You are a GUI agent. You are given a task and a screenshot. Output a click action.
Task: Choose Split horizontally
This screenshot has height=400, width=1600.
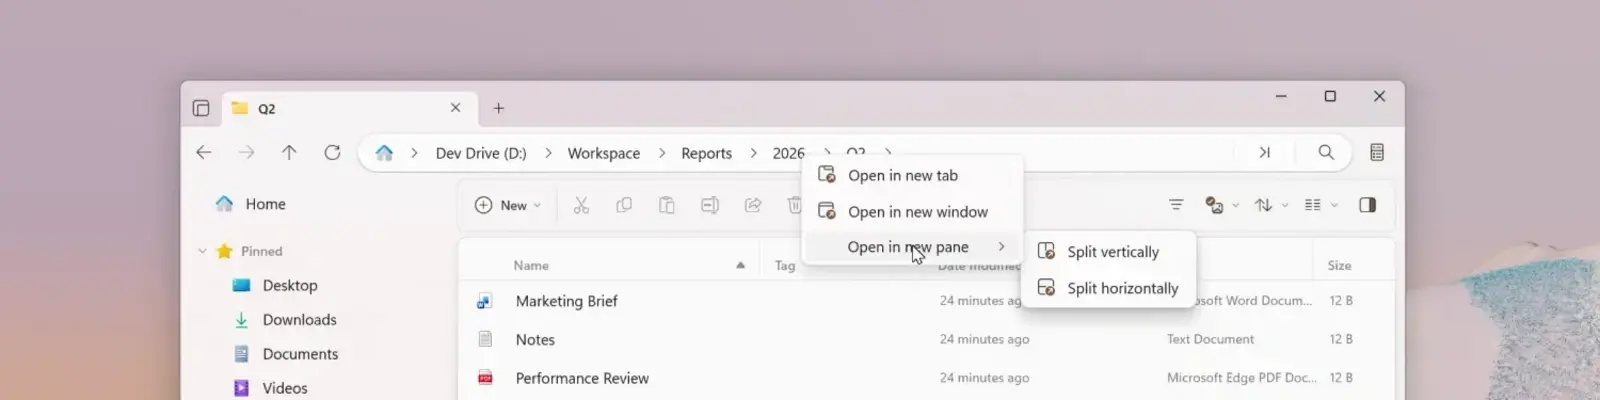[x=1108, y=288]
